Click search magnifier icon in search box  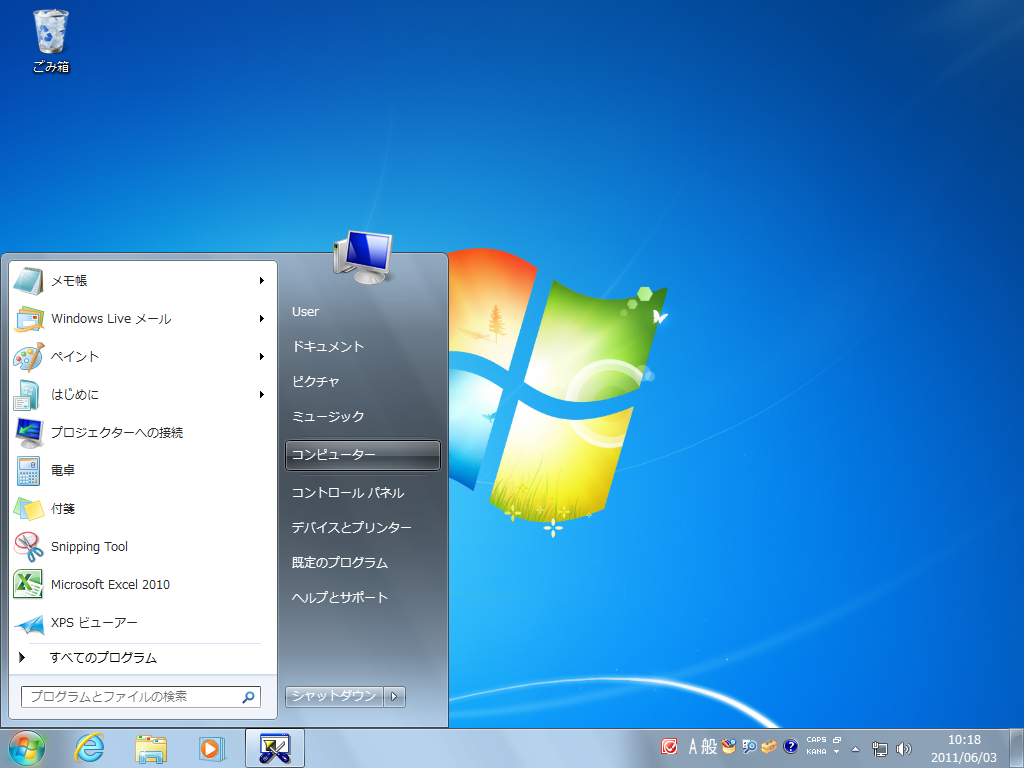248,697
